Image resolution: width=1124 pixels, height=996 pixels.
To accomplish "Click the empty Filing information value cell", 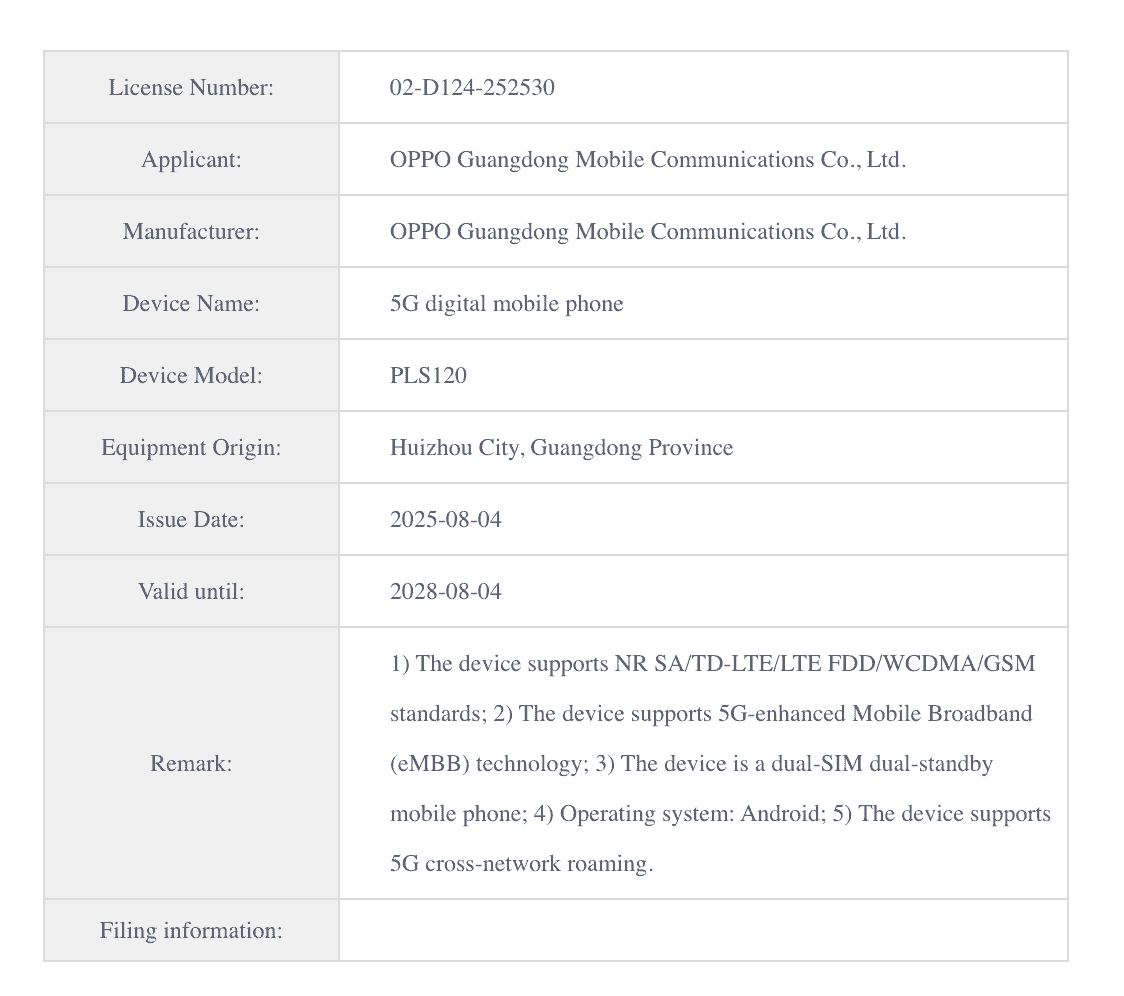I will tap(703, 931).
